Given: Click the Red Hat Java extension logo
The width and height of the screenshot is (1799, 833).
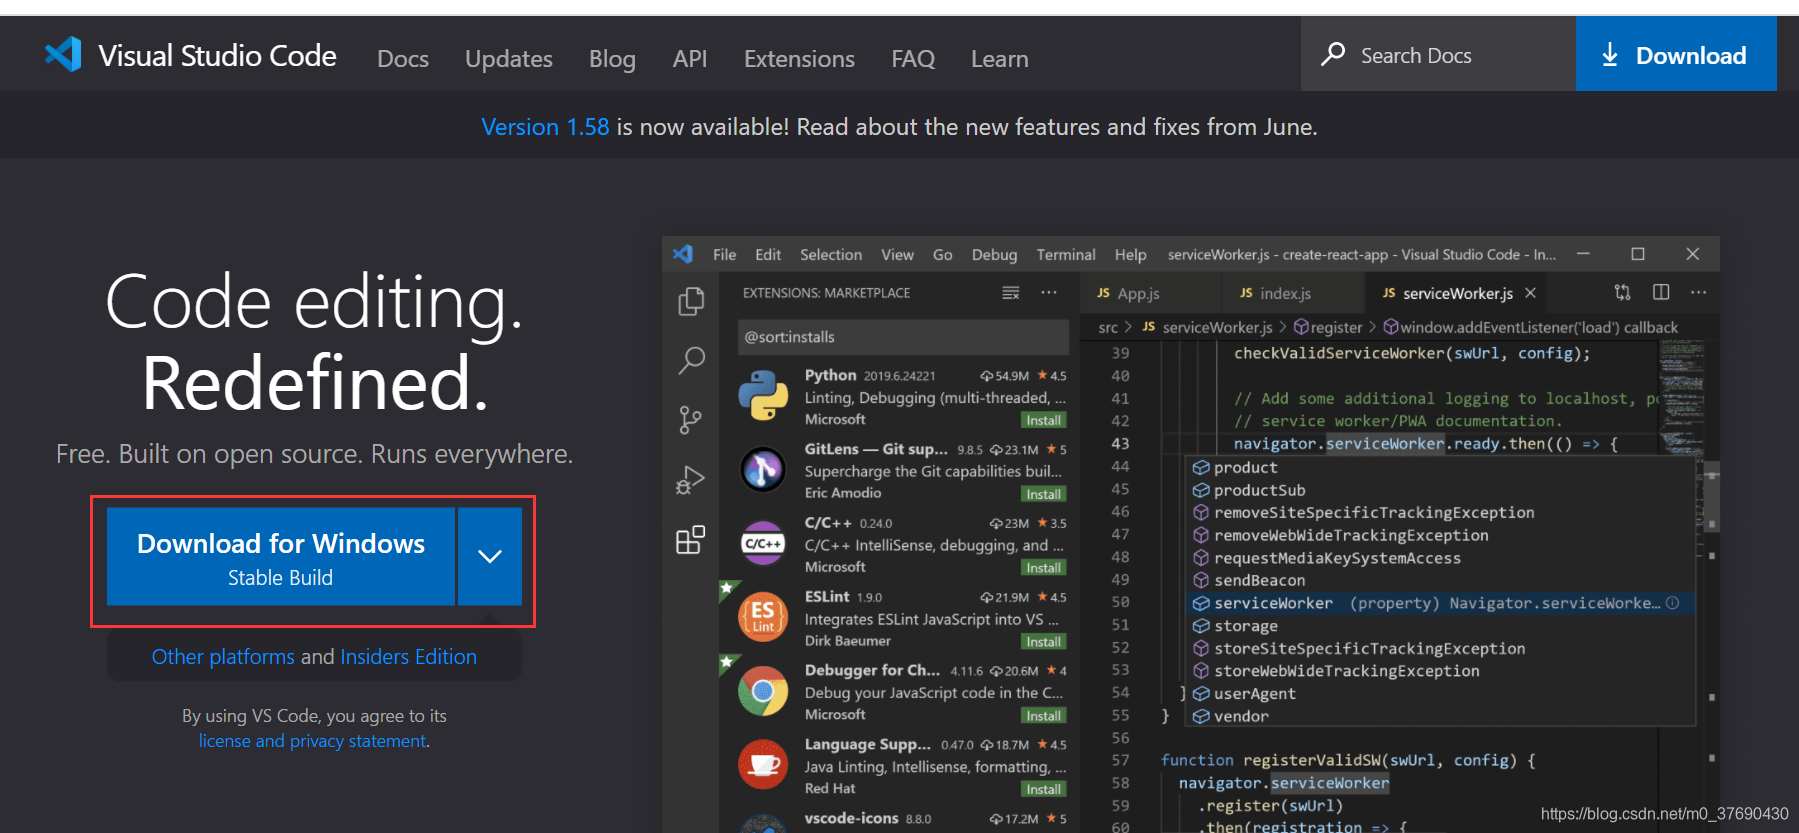Looking at the screenshot, I should 763,765.
